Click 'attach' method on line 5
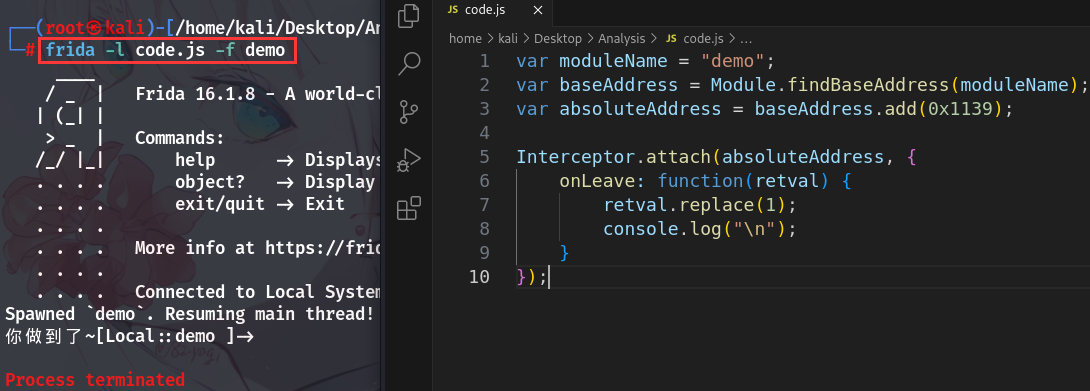 point(678,157)
